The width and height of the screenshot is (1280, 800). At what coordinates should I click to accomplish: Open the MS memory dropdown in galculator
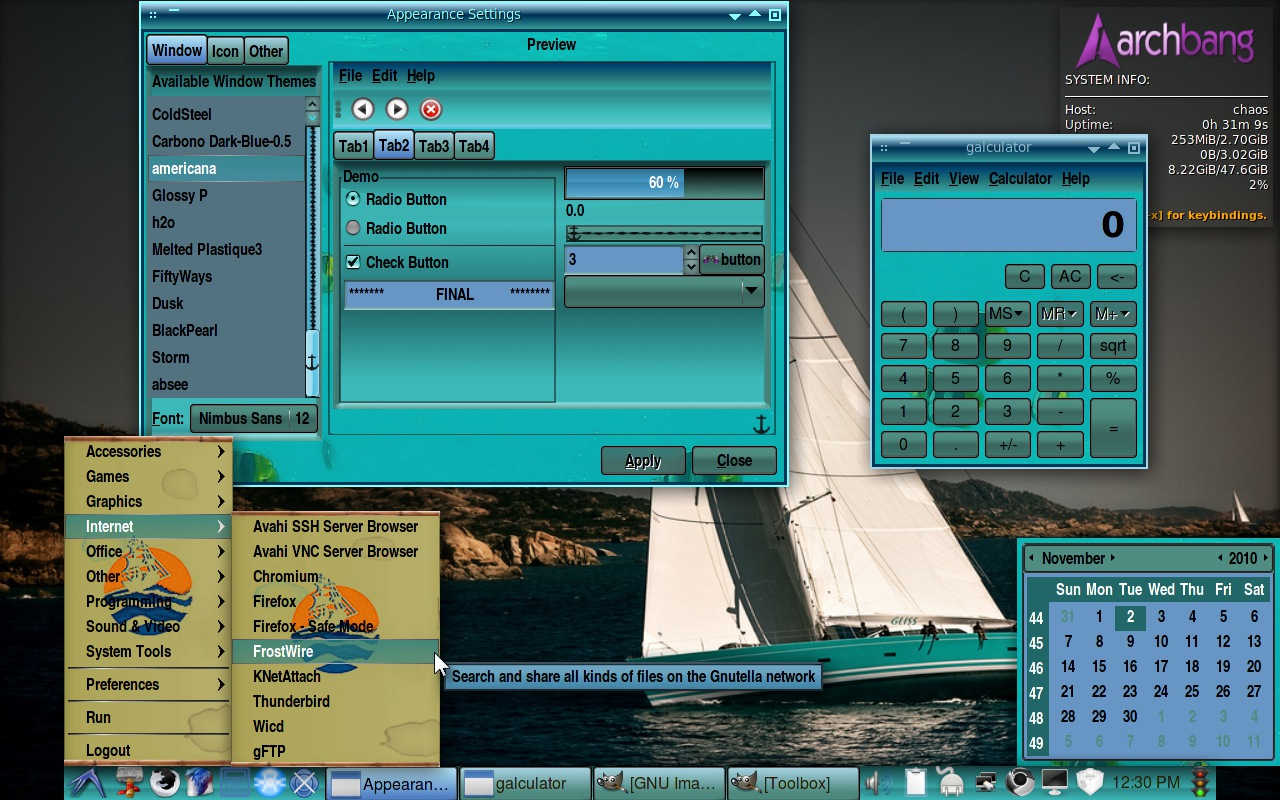[x=1007, y=314]
